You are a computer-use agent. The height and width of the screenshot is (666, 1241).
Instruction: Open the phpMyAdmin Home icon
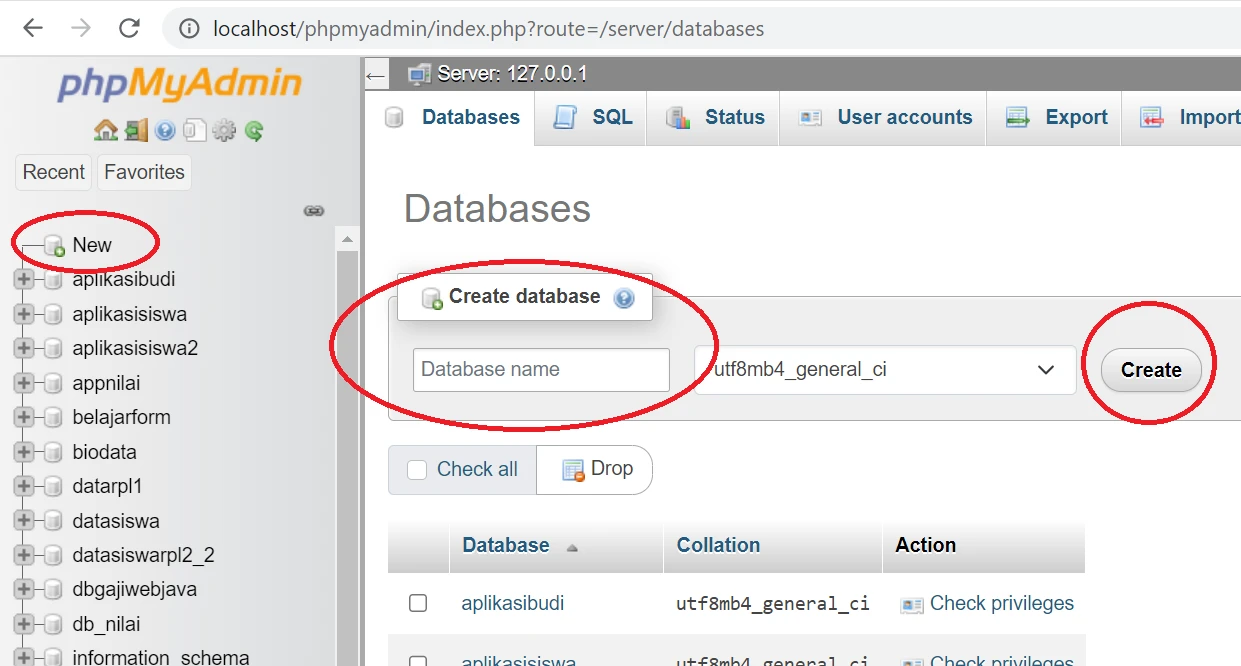pos(106,130)
